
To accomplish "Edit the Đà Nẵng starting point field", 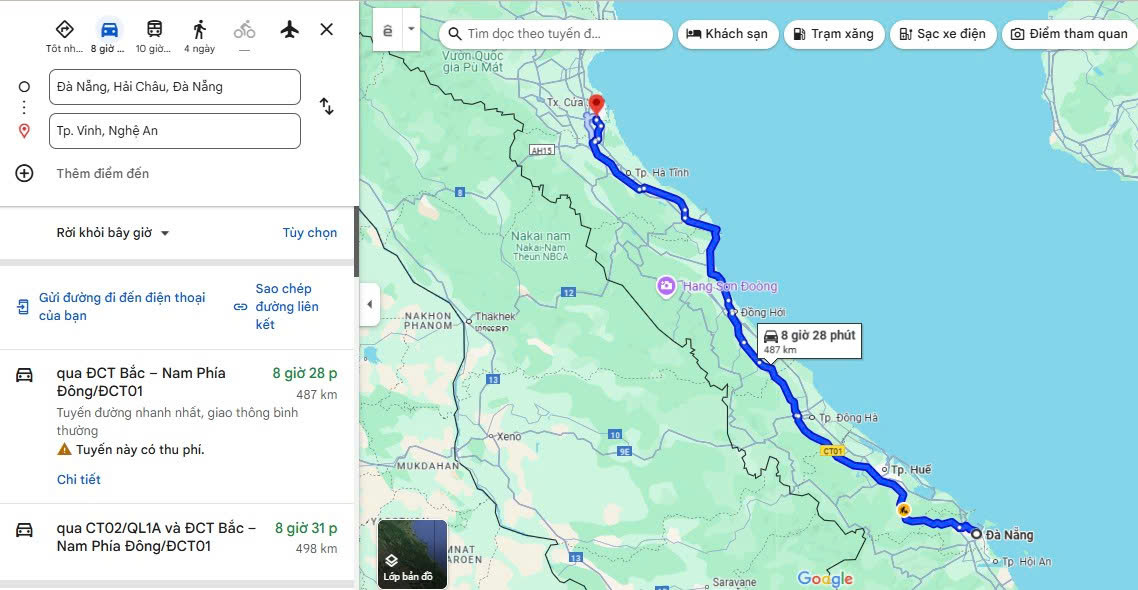I will click(175, 87).
